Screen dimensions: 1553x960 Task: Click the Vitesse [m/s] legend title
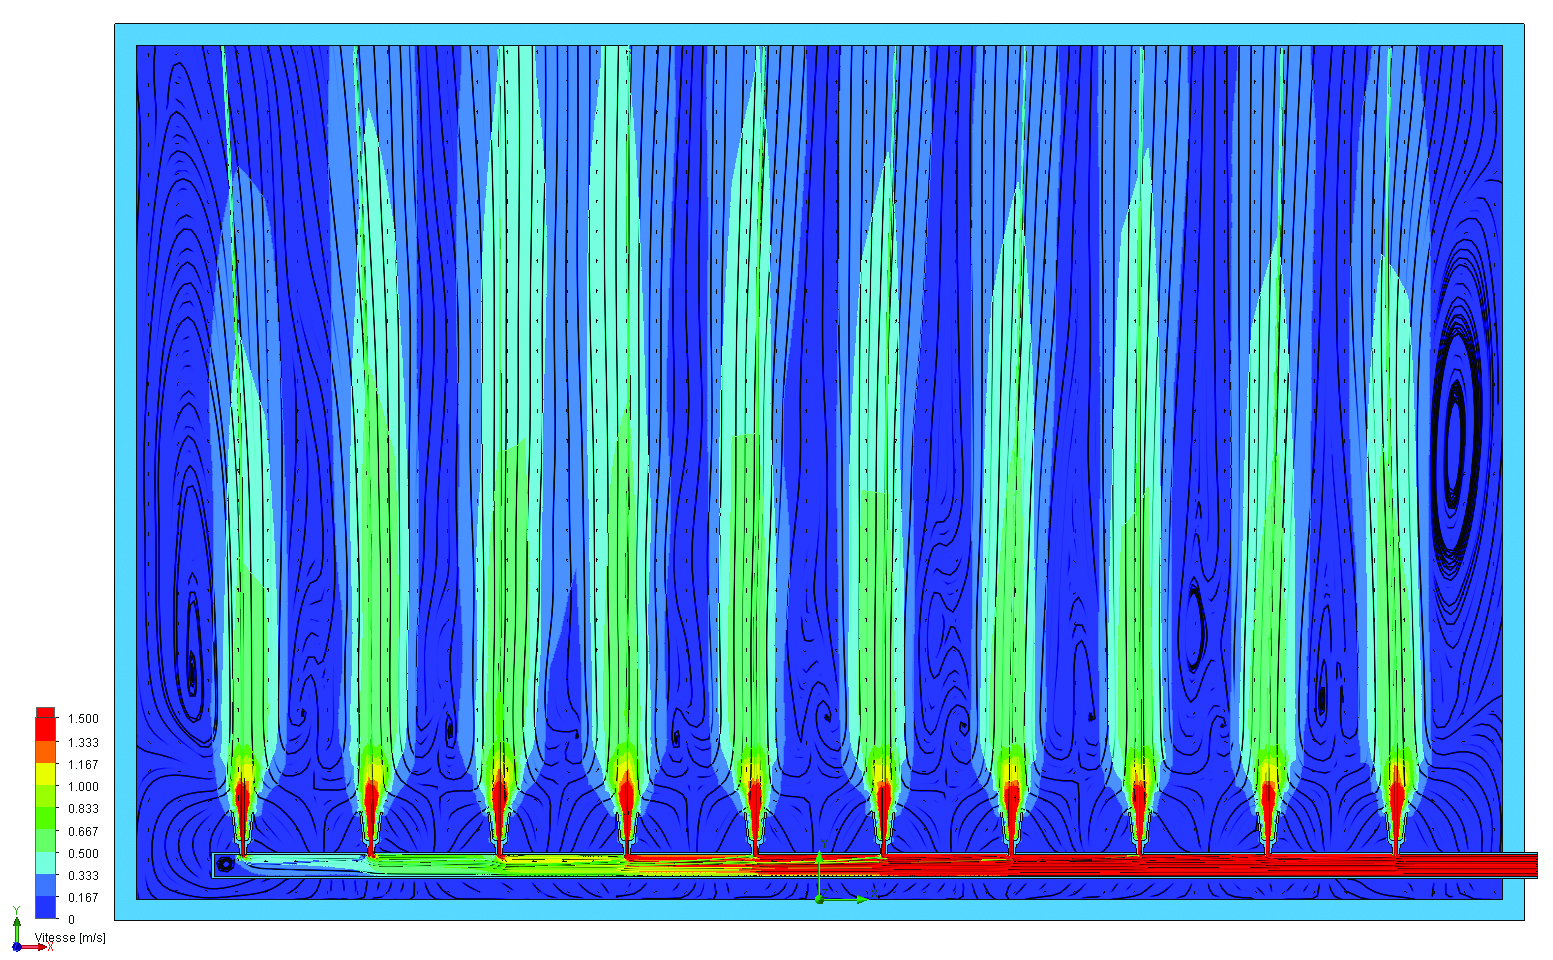70,938
